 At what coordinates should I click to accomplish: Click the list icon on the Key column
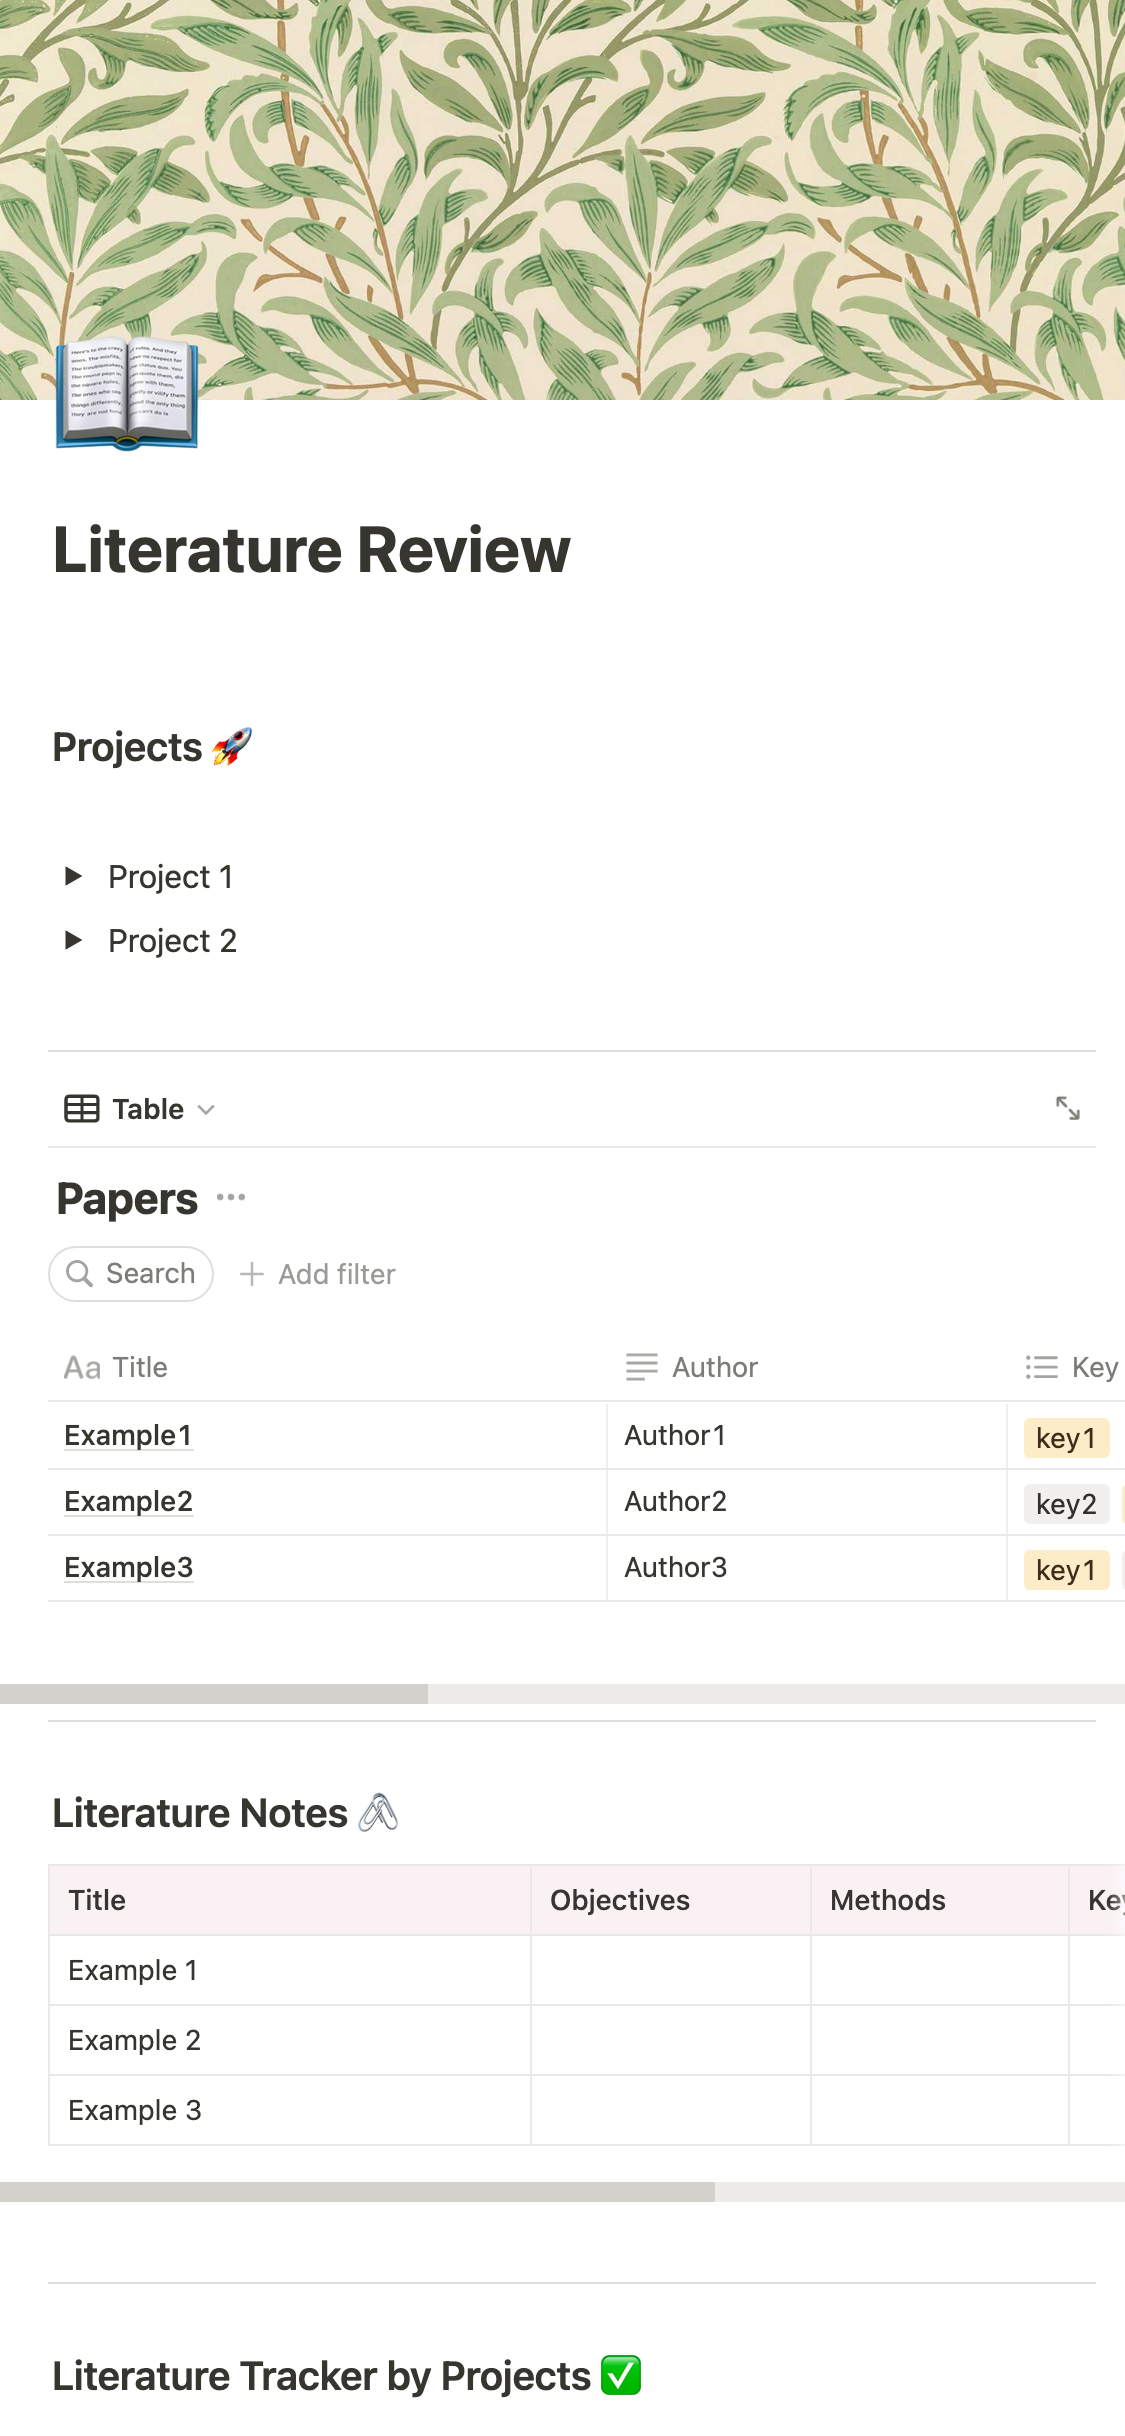[1040, 1367]
